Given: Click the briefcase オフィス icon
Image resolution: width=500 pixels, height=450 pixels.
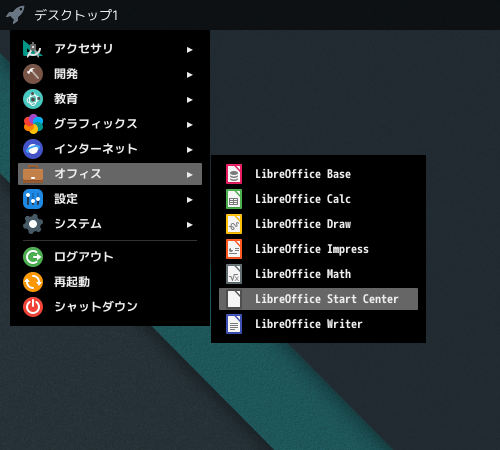Looking at the screenshot, I should point(33,174).
